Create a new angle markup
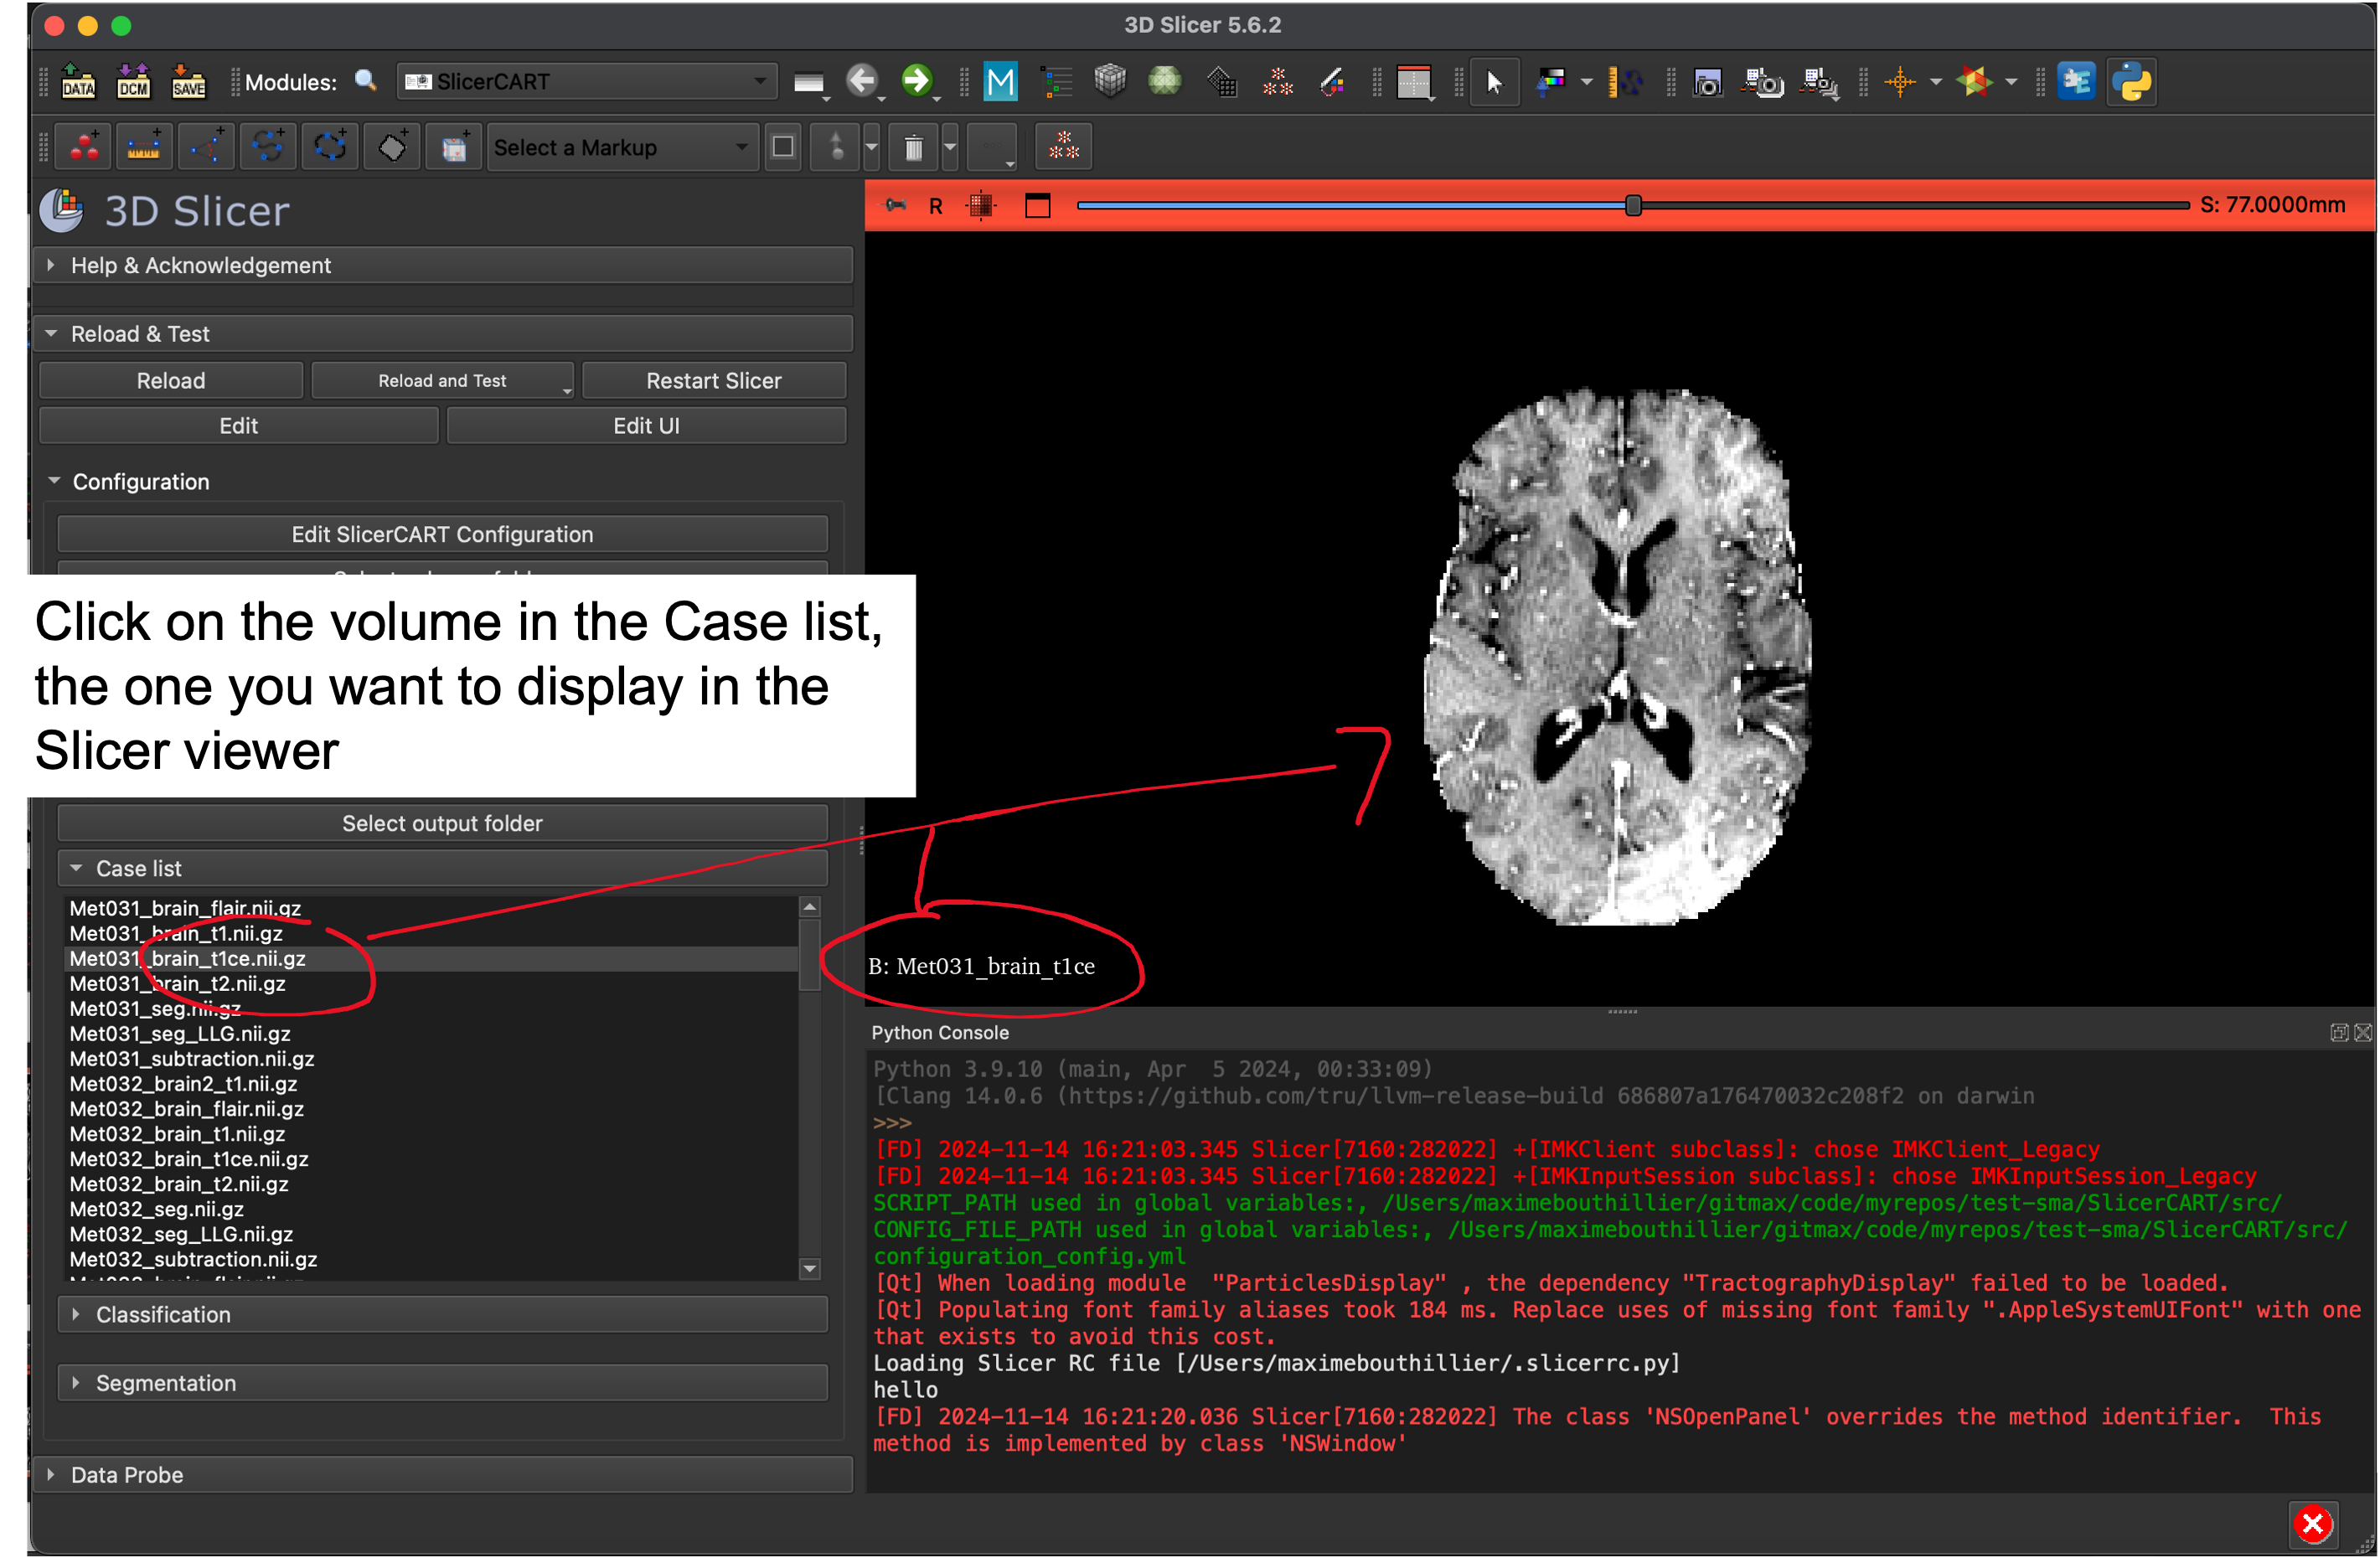The height and width of the screenshot is (1558, 2380). coord(206,147)
